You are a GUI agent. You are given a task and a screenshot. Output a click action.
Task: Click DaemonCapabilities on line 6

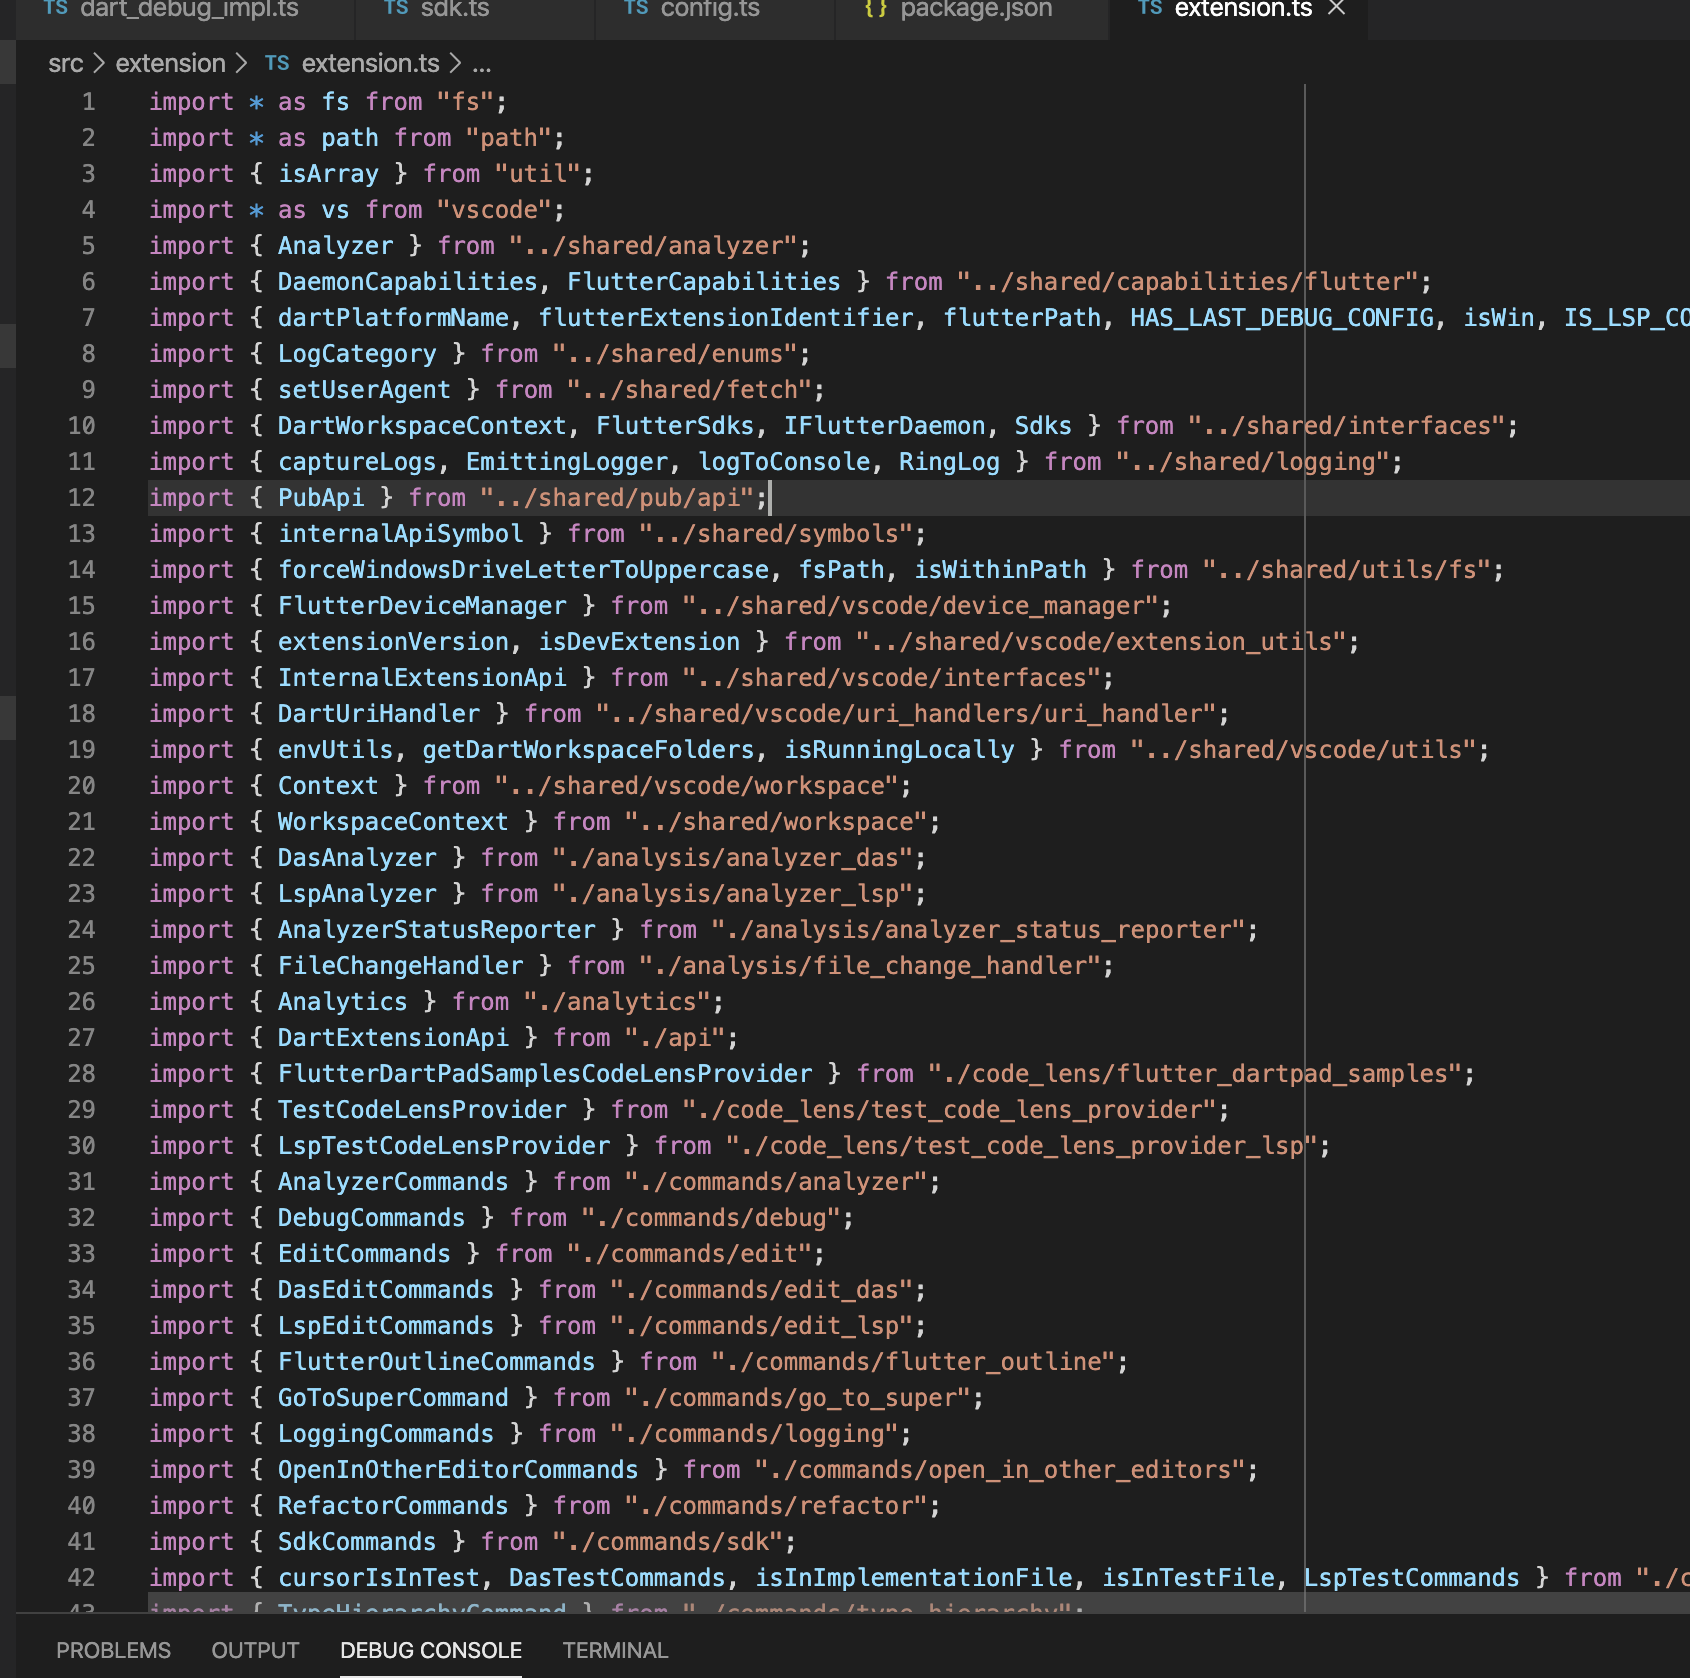click(x=408, y=282)
